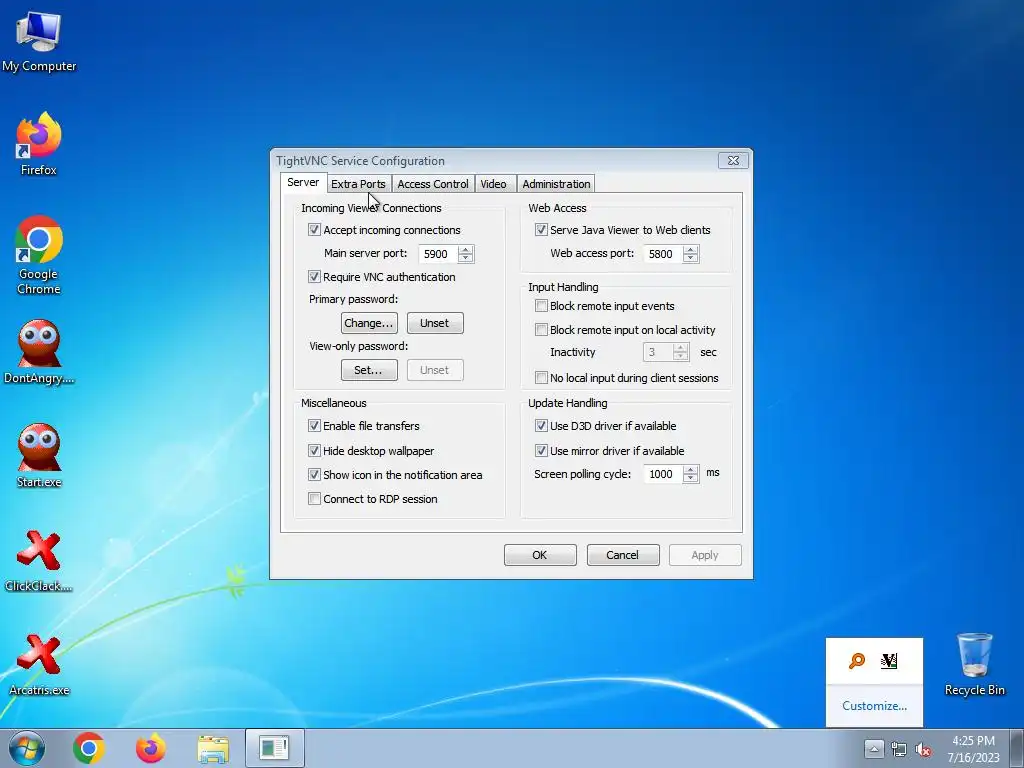This screenshot has width=1024, height=768.
Task: Switch to the Extra Ports tab
Action: click(x=358, y=184)
